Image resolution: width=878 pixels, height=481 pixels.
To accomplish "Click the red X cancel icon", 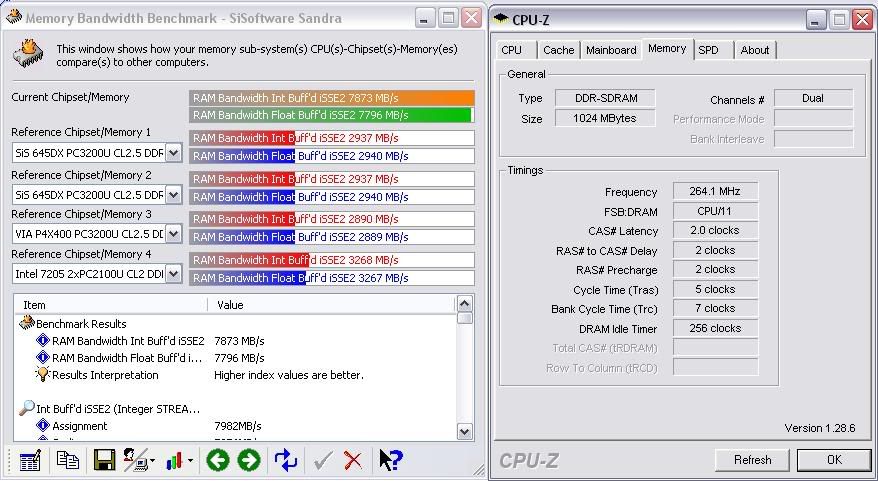I will (353, 461).
